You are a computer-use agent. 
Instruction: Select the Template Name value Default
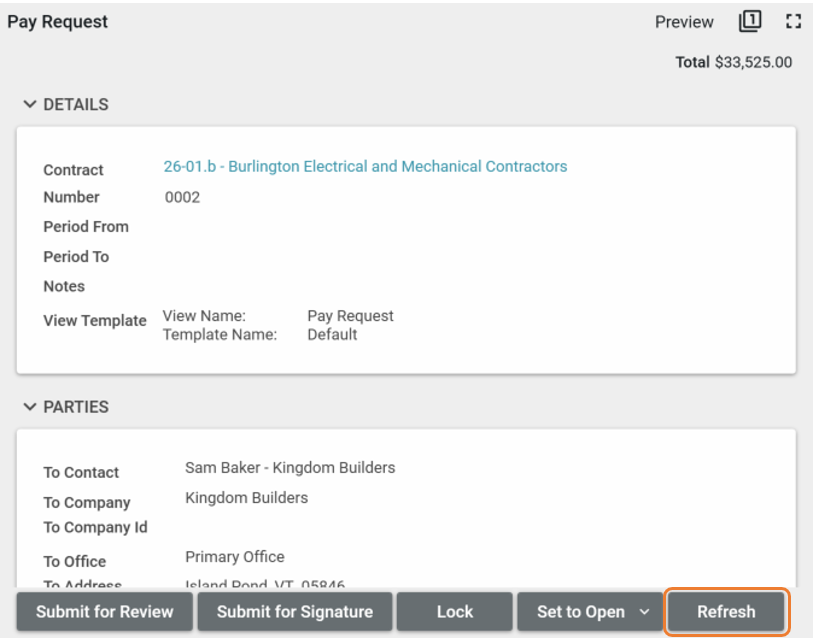tap(332, 334)
